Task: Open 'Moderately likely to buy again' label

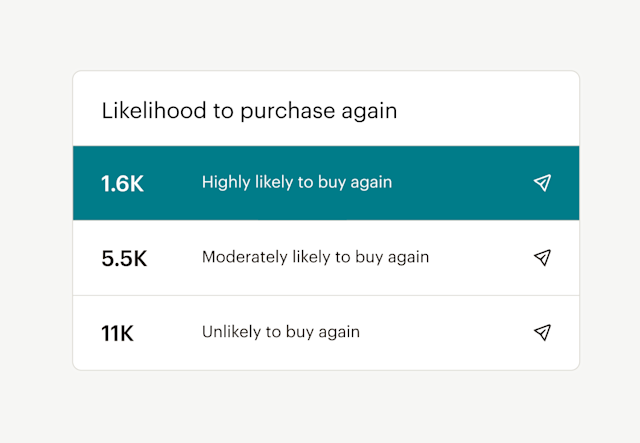Action: tap(315, 257)
